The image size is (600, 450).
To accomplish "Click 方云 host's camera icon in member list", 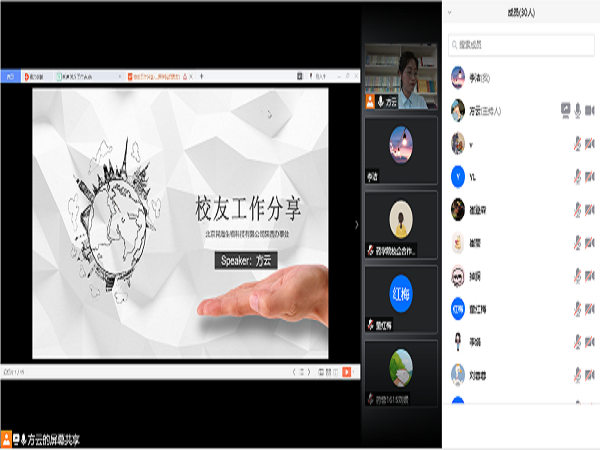I will point(591,110).
